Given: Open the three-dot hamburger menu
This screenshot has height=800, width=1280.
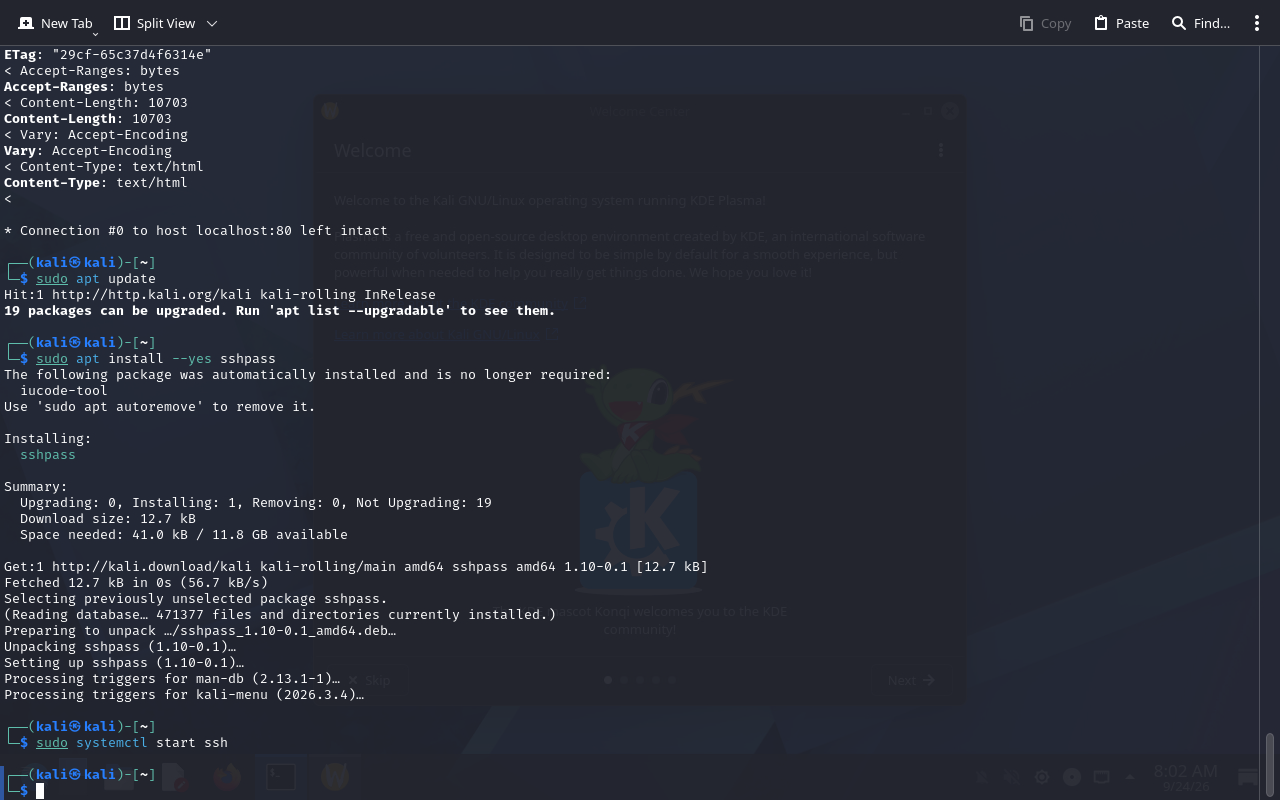Looking at the screenshot, I should [1257, 23].
